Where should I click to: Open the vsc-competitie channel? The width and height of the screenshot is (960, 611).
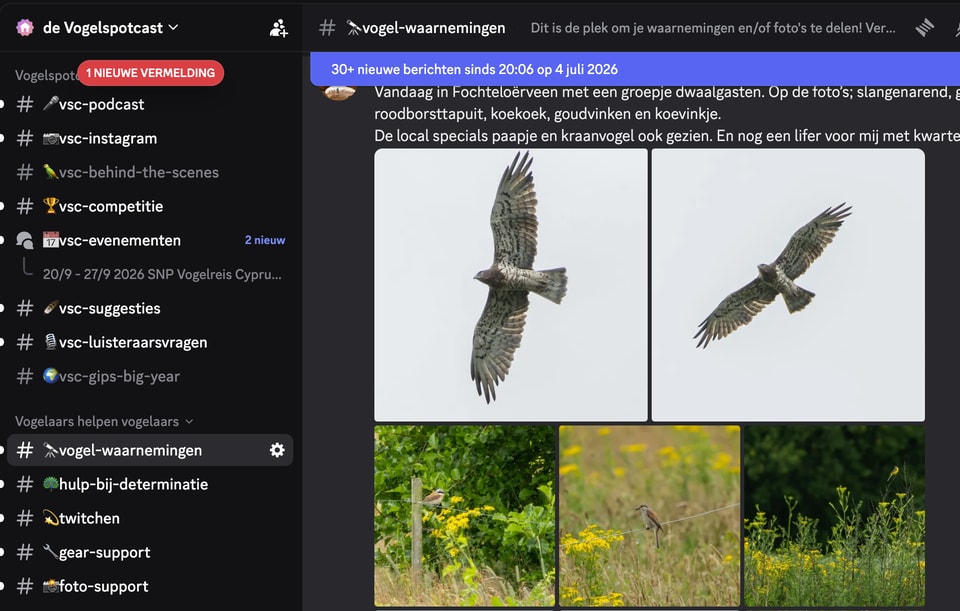pos(150,206)
